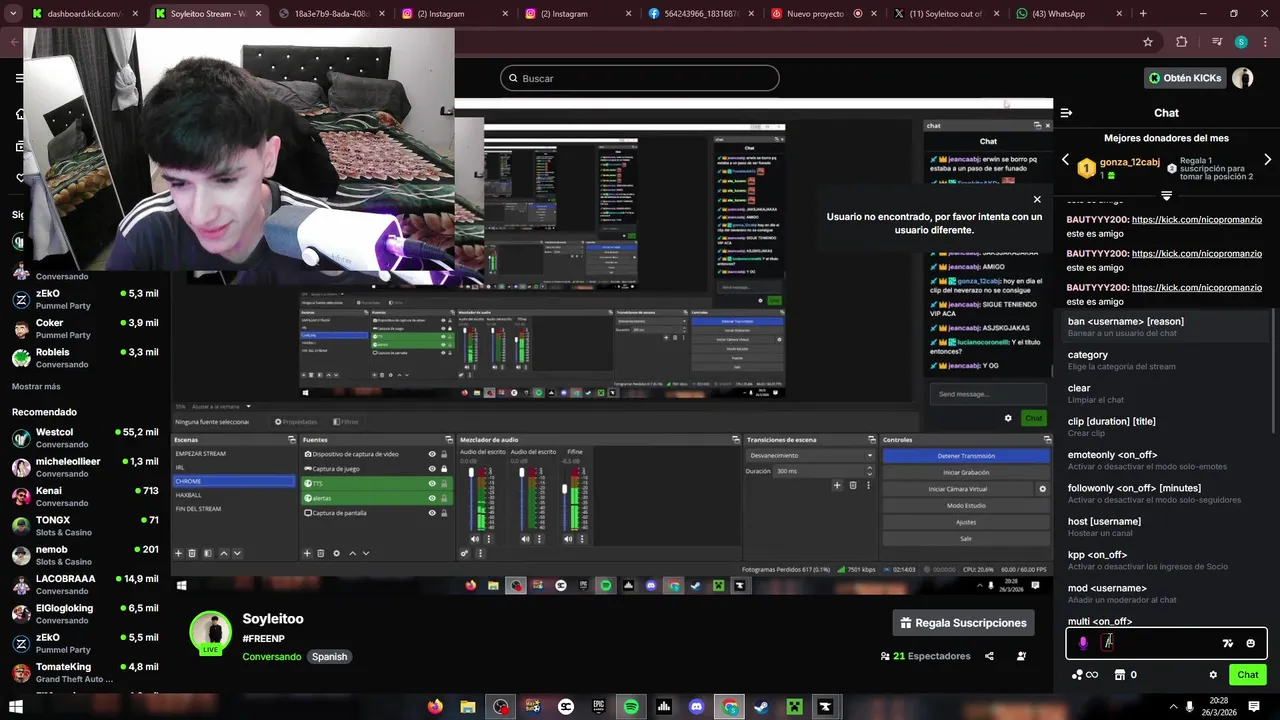Screen dimensions: 1280x720
Task: Open the shop icon showing 0
Action: click(x=1125, y=675)
